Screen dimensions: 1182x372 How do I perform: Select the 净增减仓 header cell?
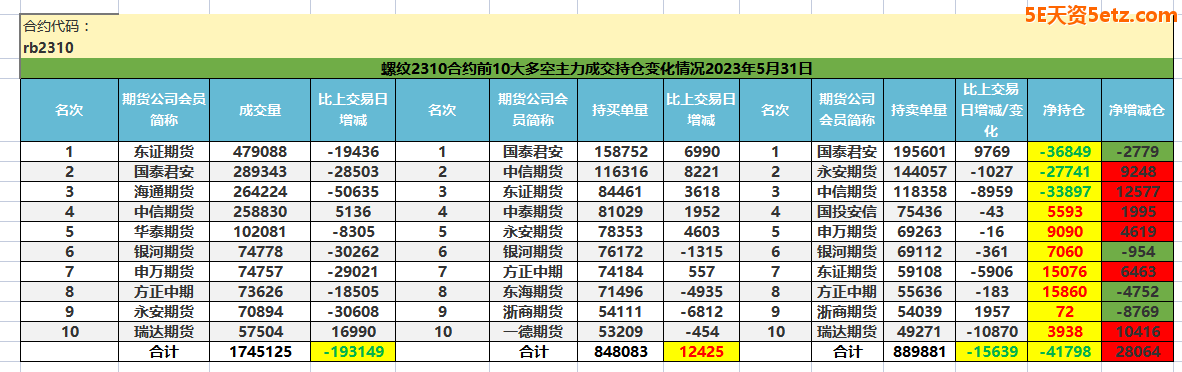pos(1138,110)
